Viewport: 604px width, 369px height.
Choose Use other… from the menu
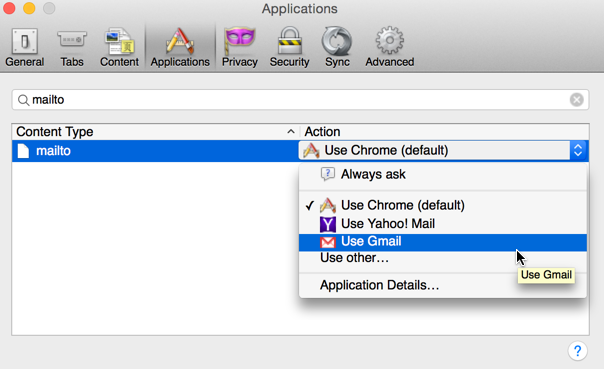click(x=443, y=258)
